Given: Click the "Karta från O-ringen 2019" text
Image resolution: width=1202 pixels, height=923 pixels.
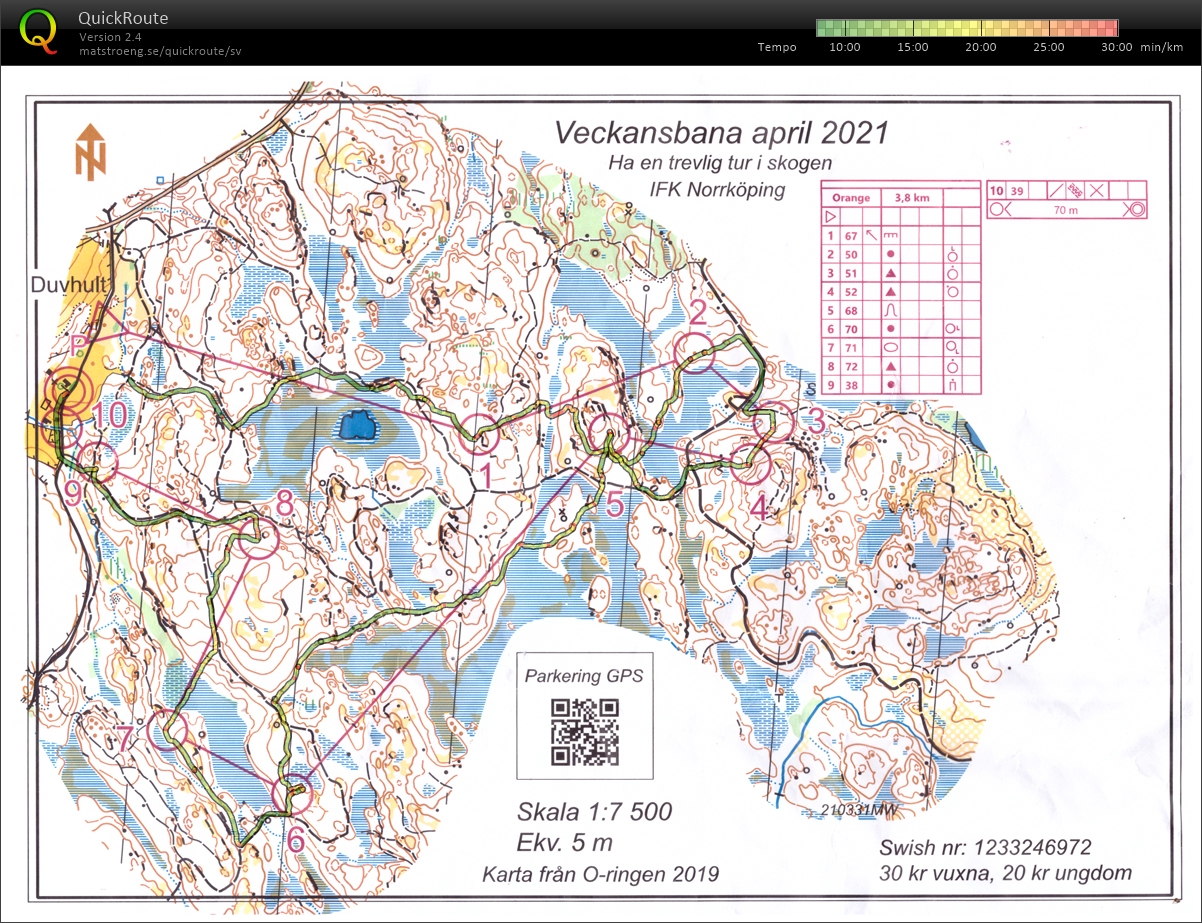Looking at the screenshot, I should pyautogui.click(x=600, y=874).
